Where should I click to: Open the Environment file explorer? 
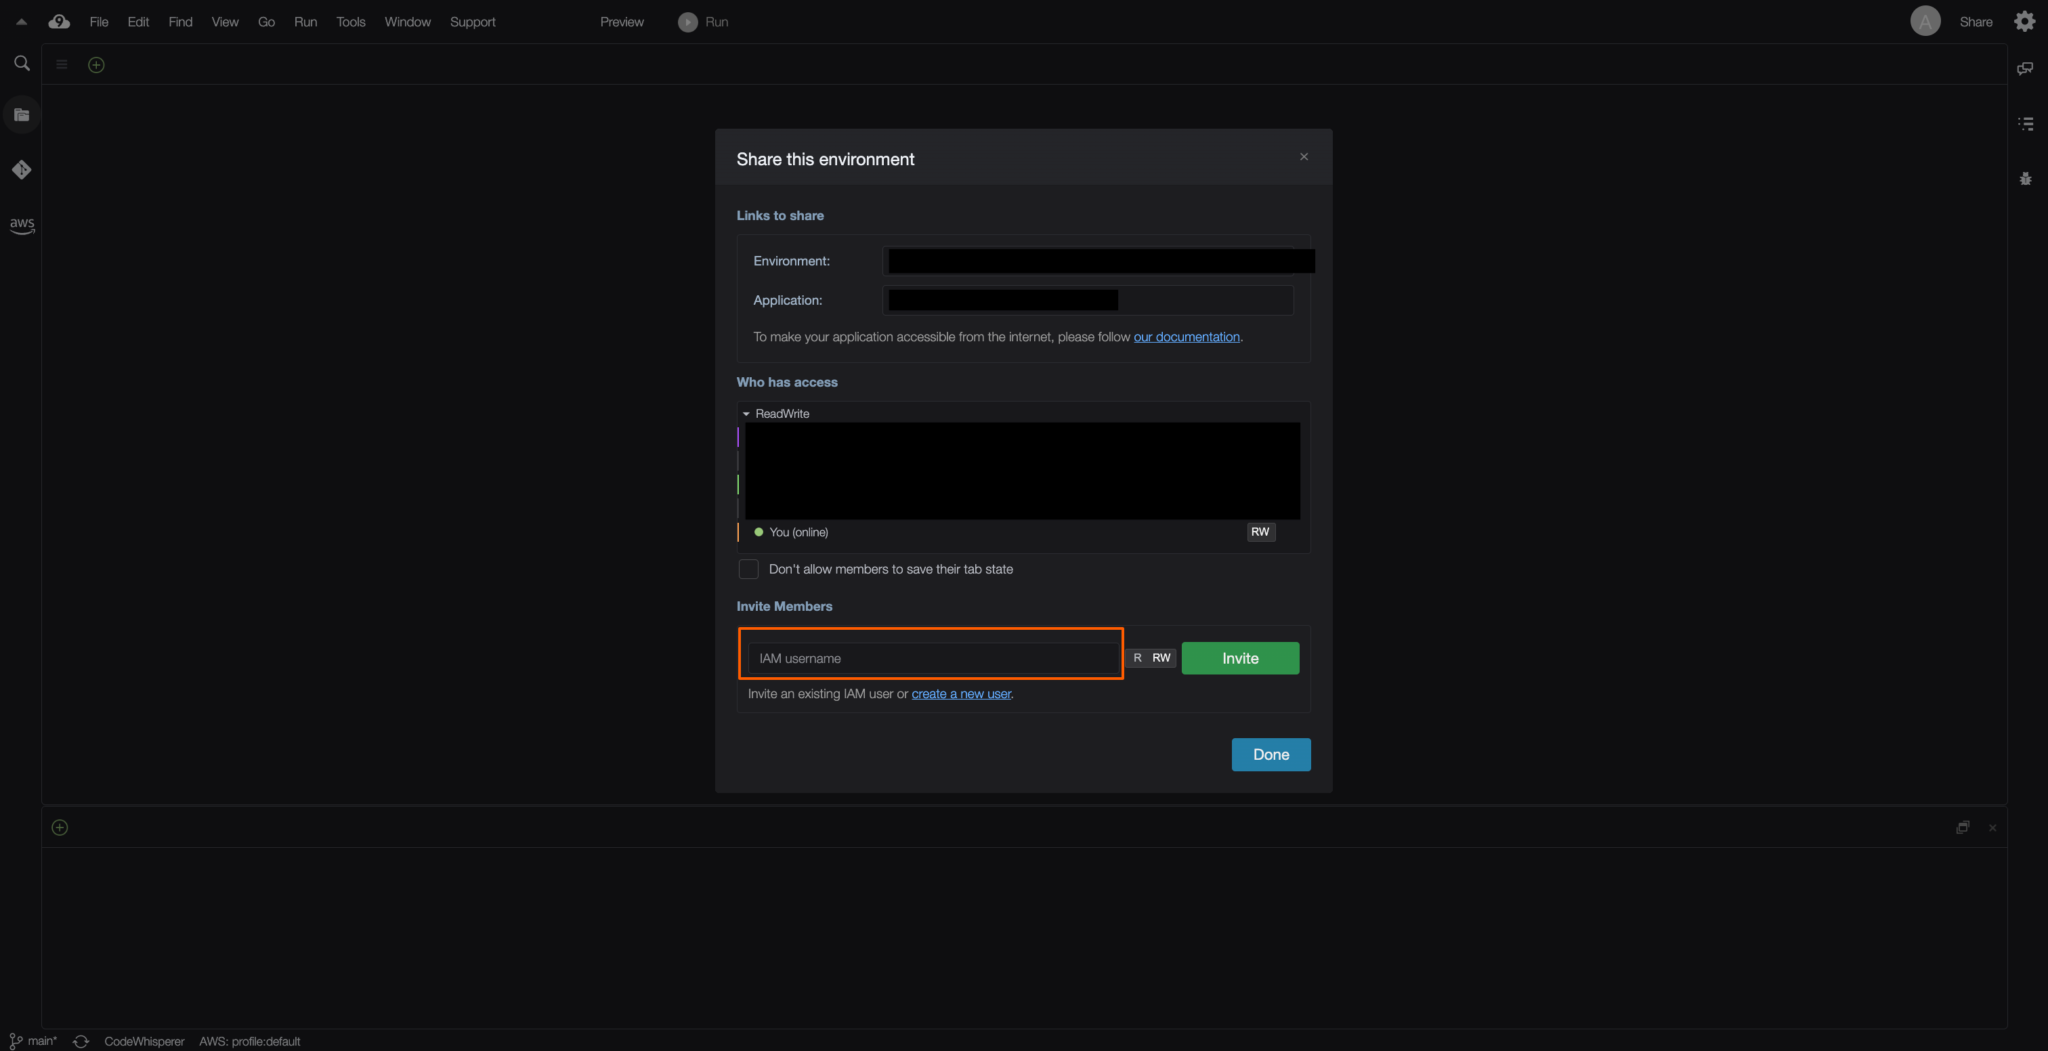(x=21, y=114)
